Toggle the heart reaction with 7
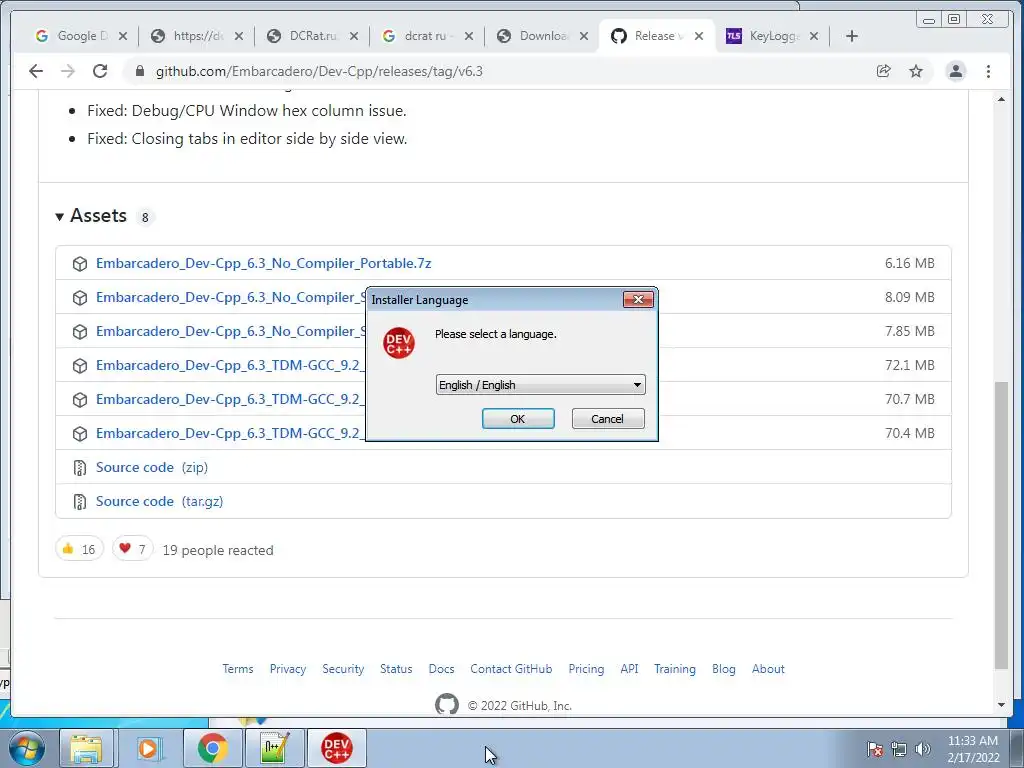This screenshot has height=768, width=1024. 133,549
